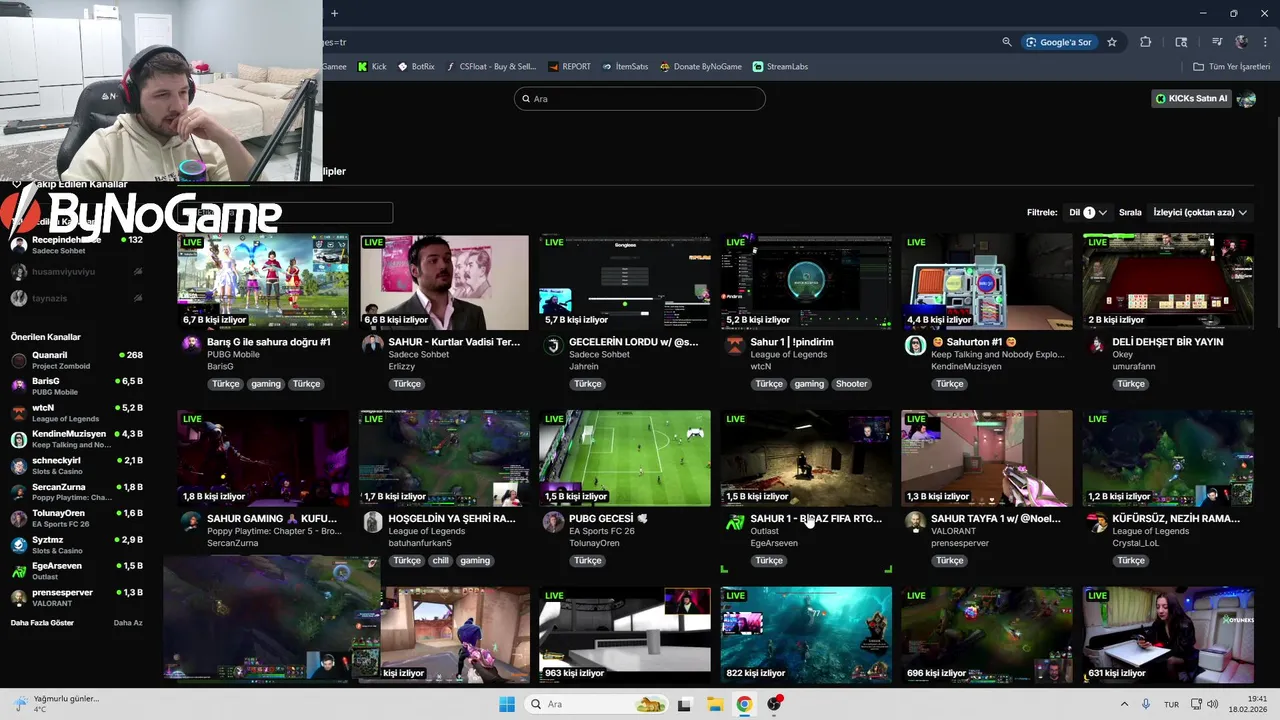Collapse the list with Daha Az
The height and width of the screenshot is (720, 1280).
coord(128,622)
